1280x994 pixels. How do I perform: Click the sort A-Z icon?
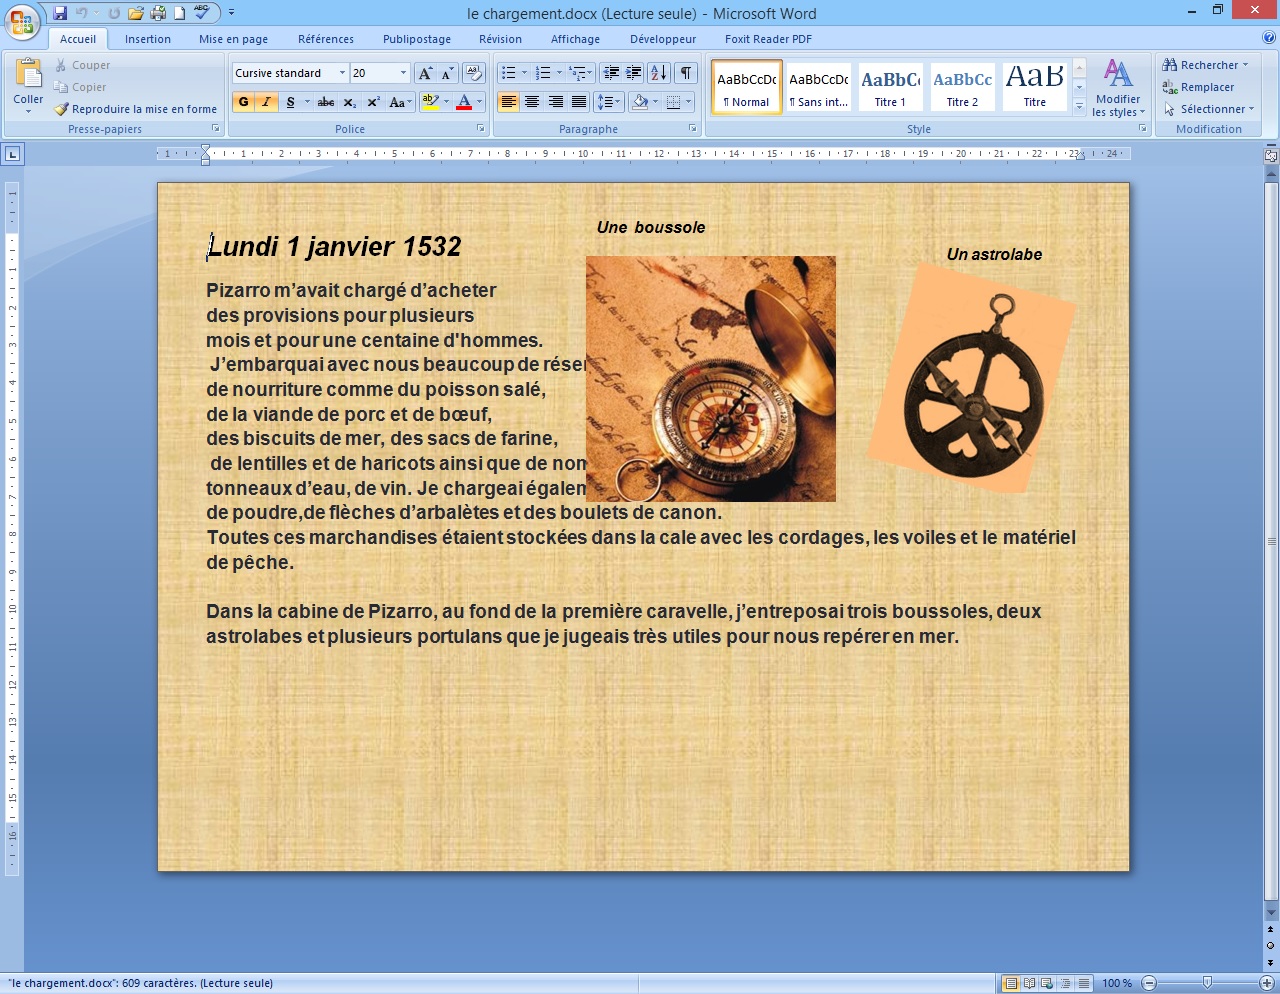(658, 73)
